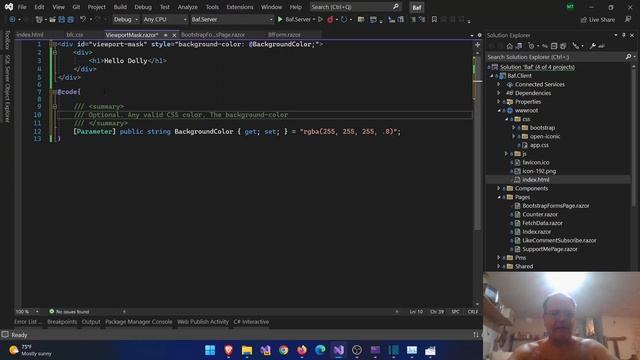Open the Analyze menu

coord(188,7)
